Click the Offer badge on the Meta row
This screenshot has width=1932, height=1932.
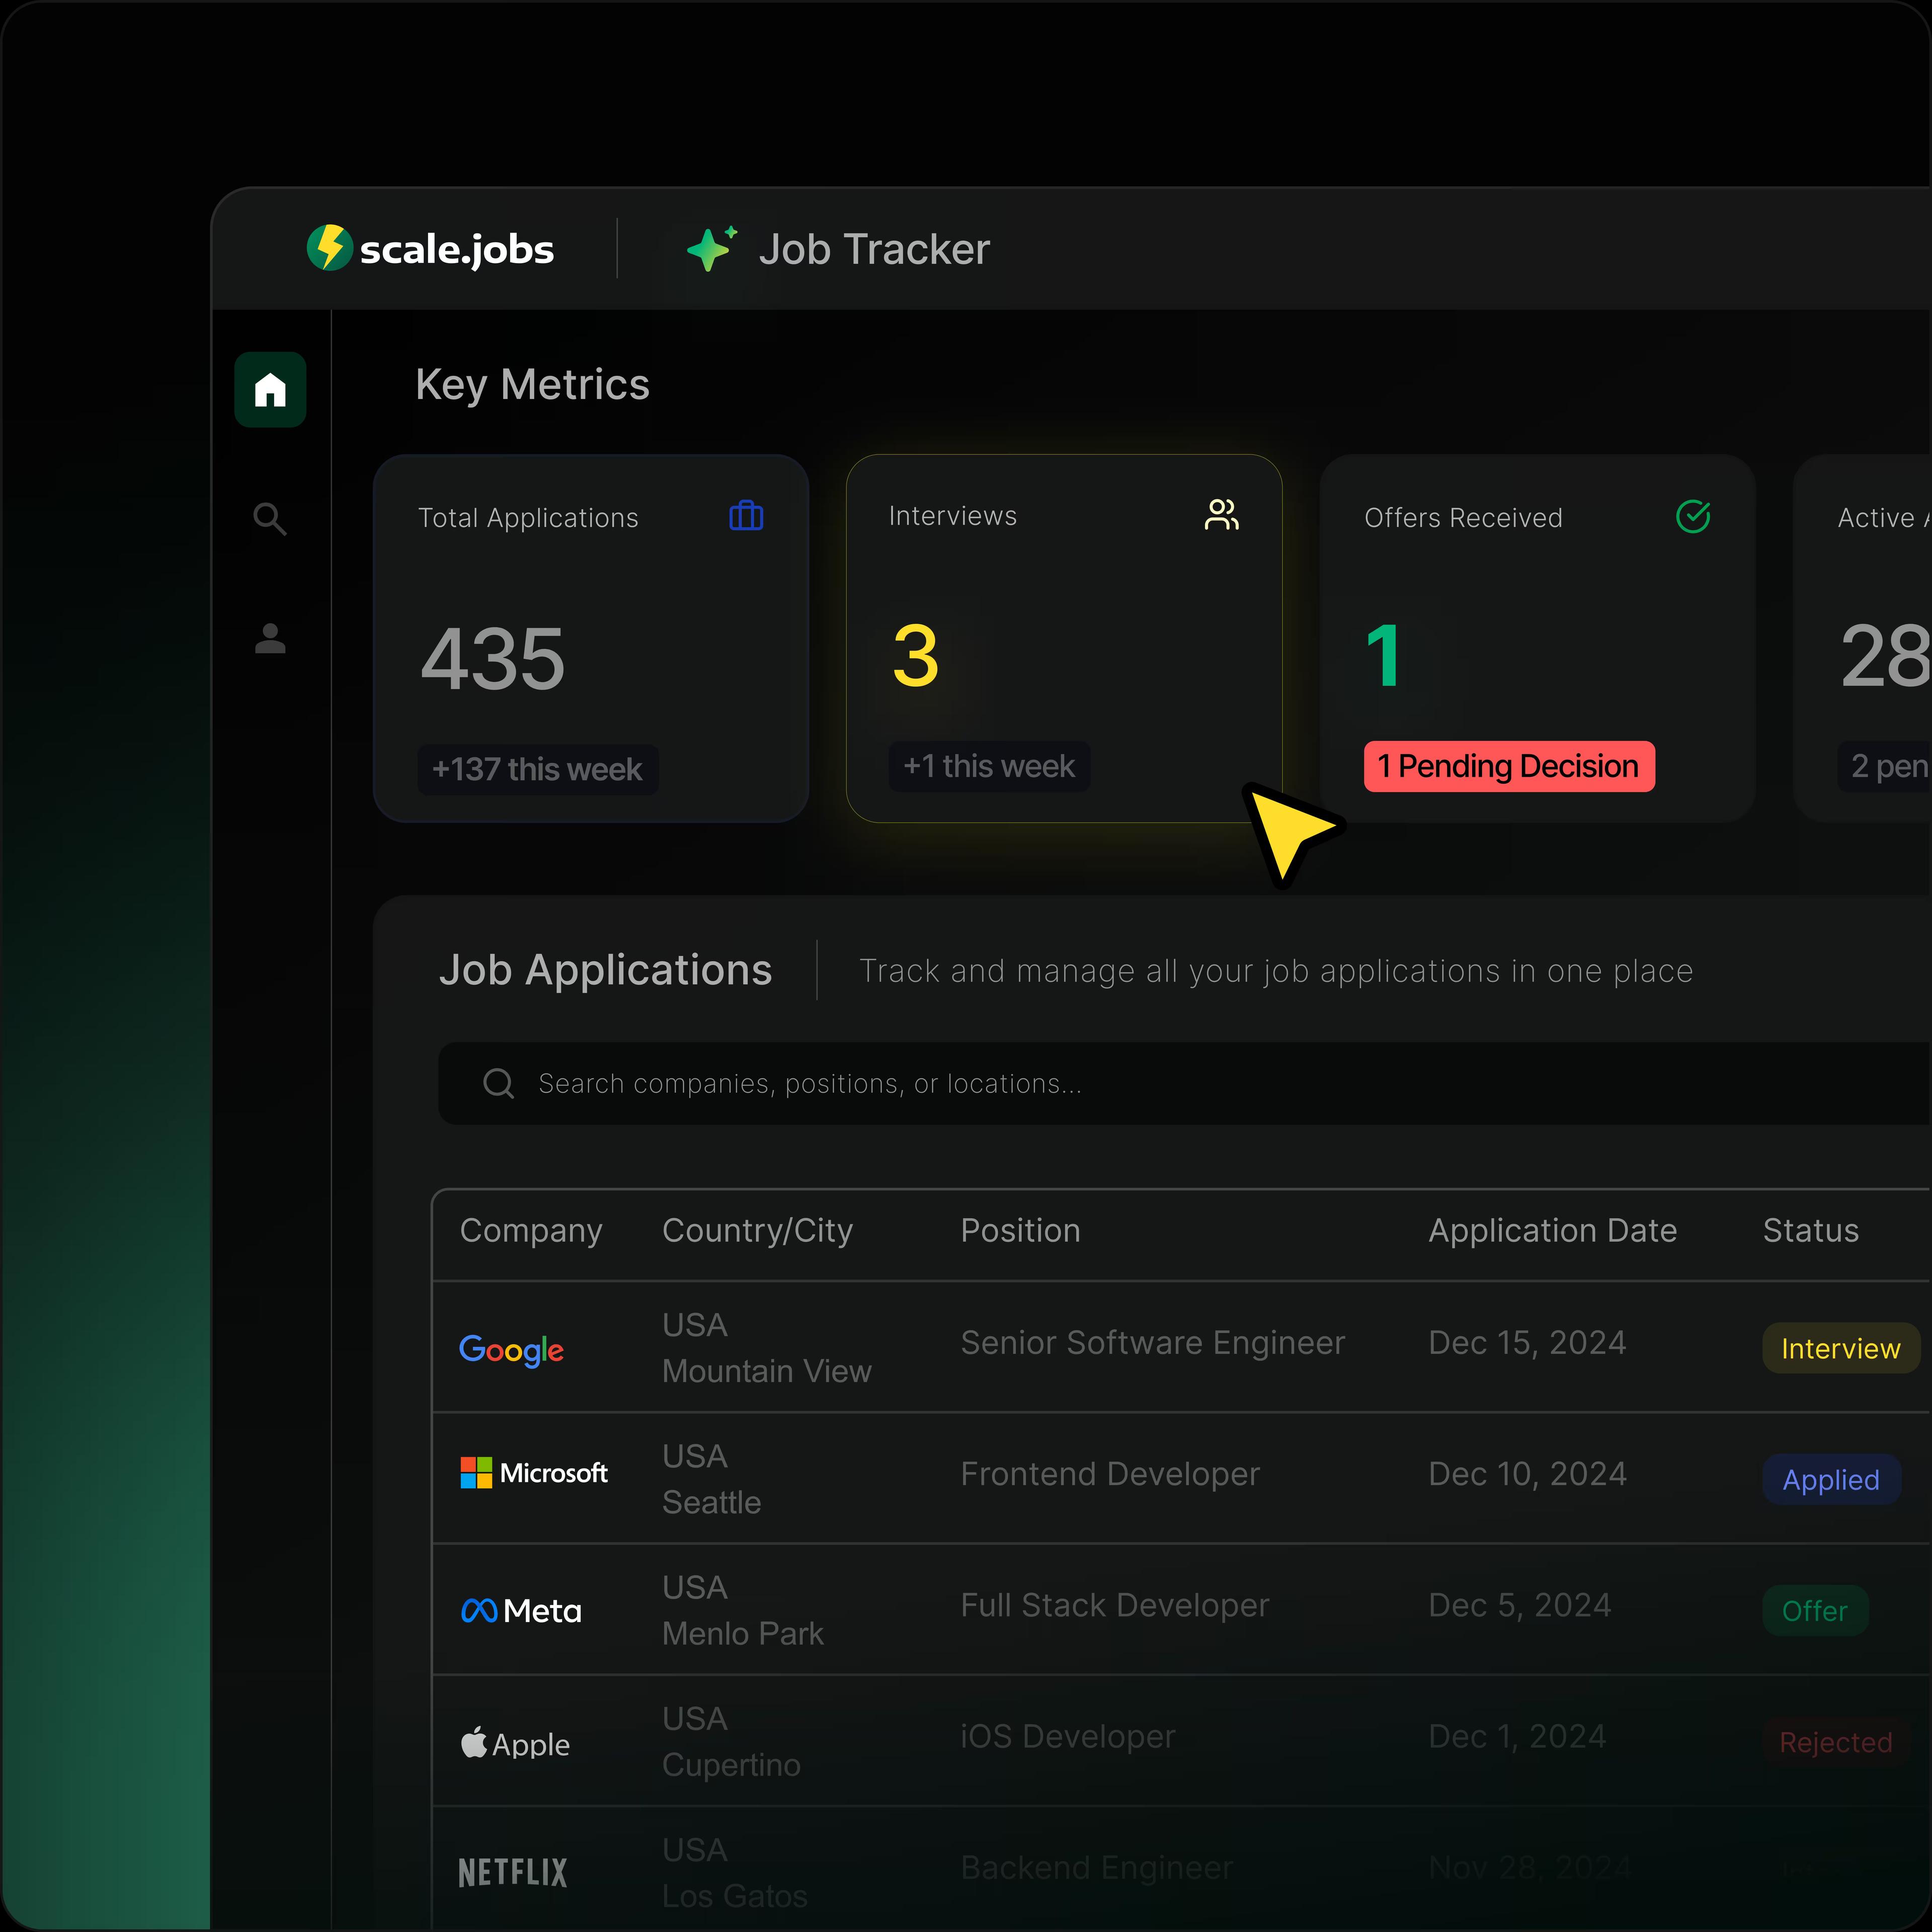tap(1815, 1611)
